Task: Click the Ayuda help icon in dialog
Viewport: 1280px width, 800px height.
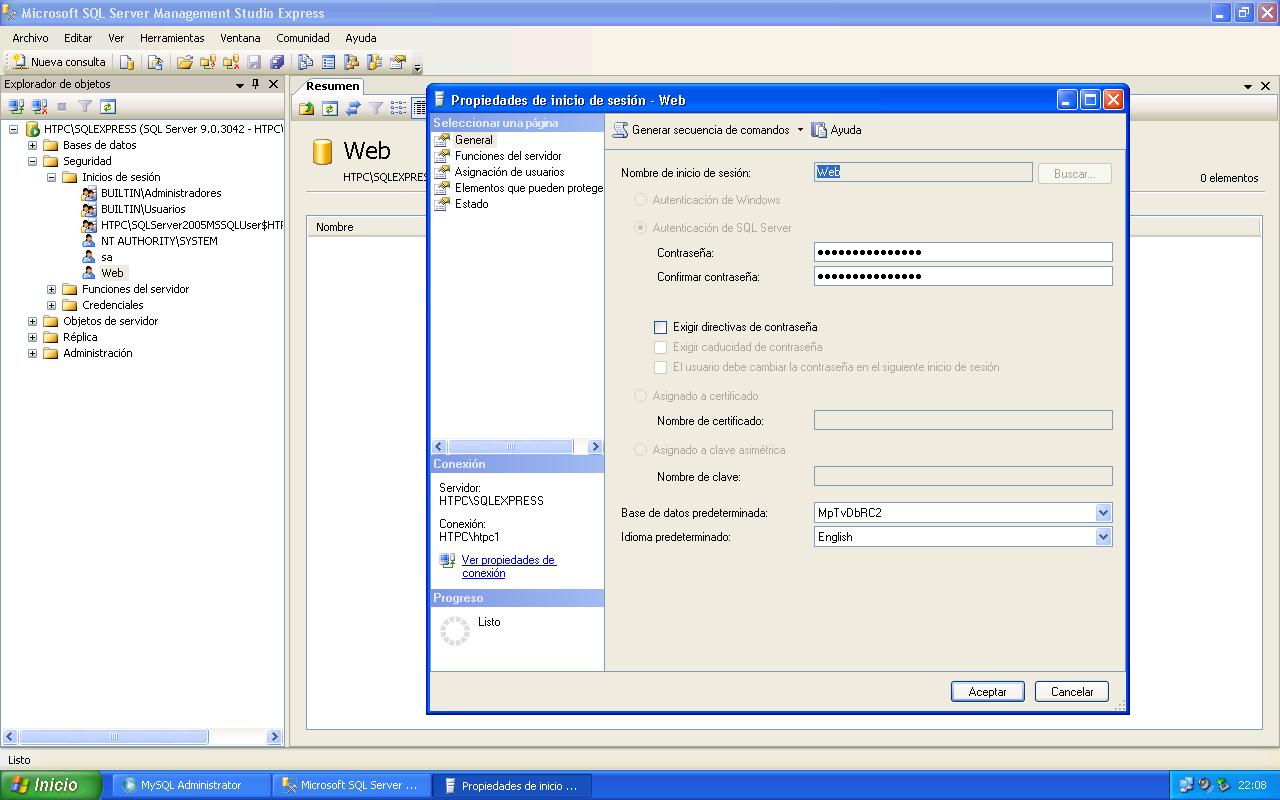Action: click(x=820, y=130)
